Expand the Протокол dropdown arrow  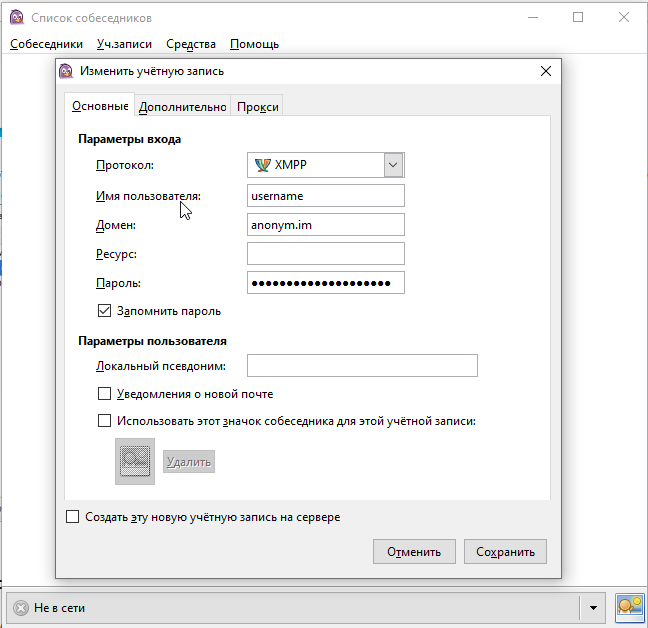[393, 166]
